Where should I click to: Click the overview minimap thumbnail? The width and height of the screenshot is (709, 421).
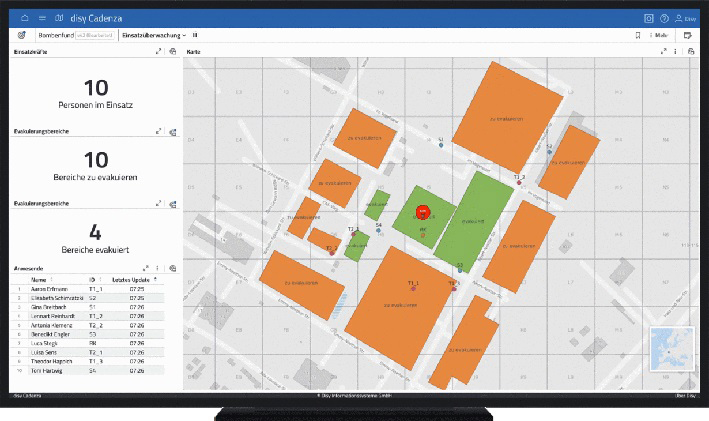[672, 349]
